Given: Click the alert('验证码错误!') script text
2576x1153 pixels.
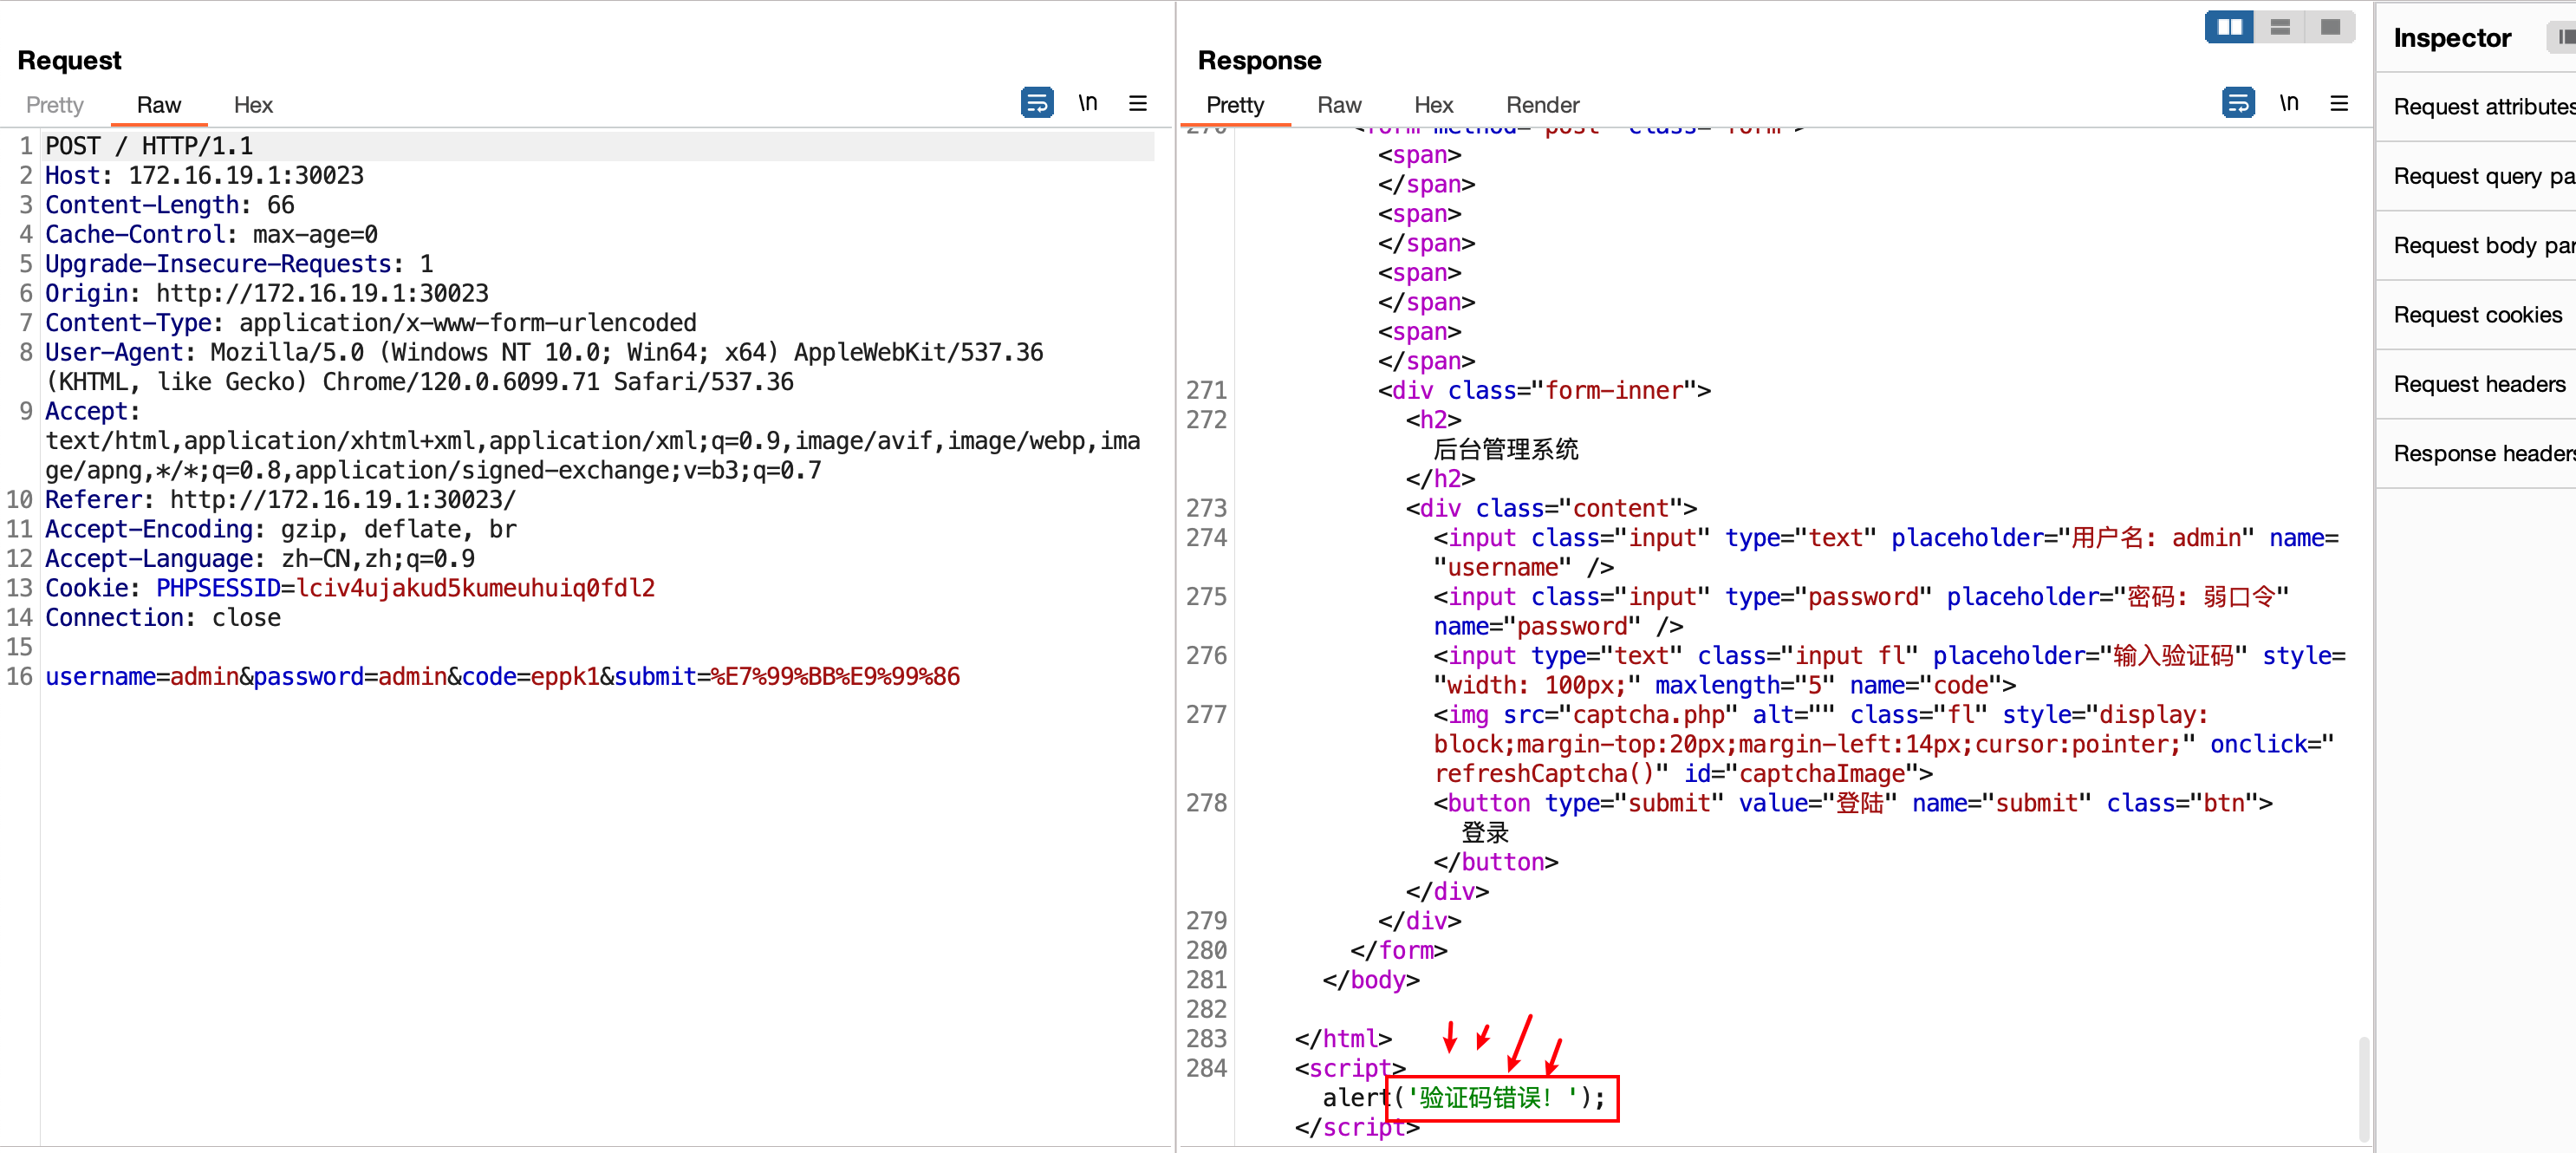Looking at the screenshot, I should pyautogui.click(x=1464, y=1098).
